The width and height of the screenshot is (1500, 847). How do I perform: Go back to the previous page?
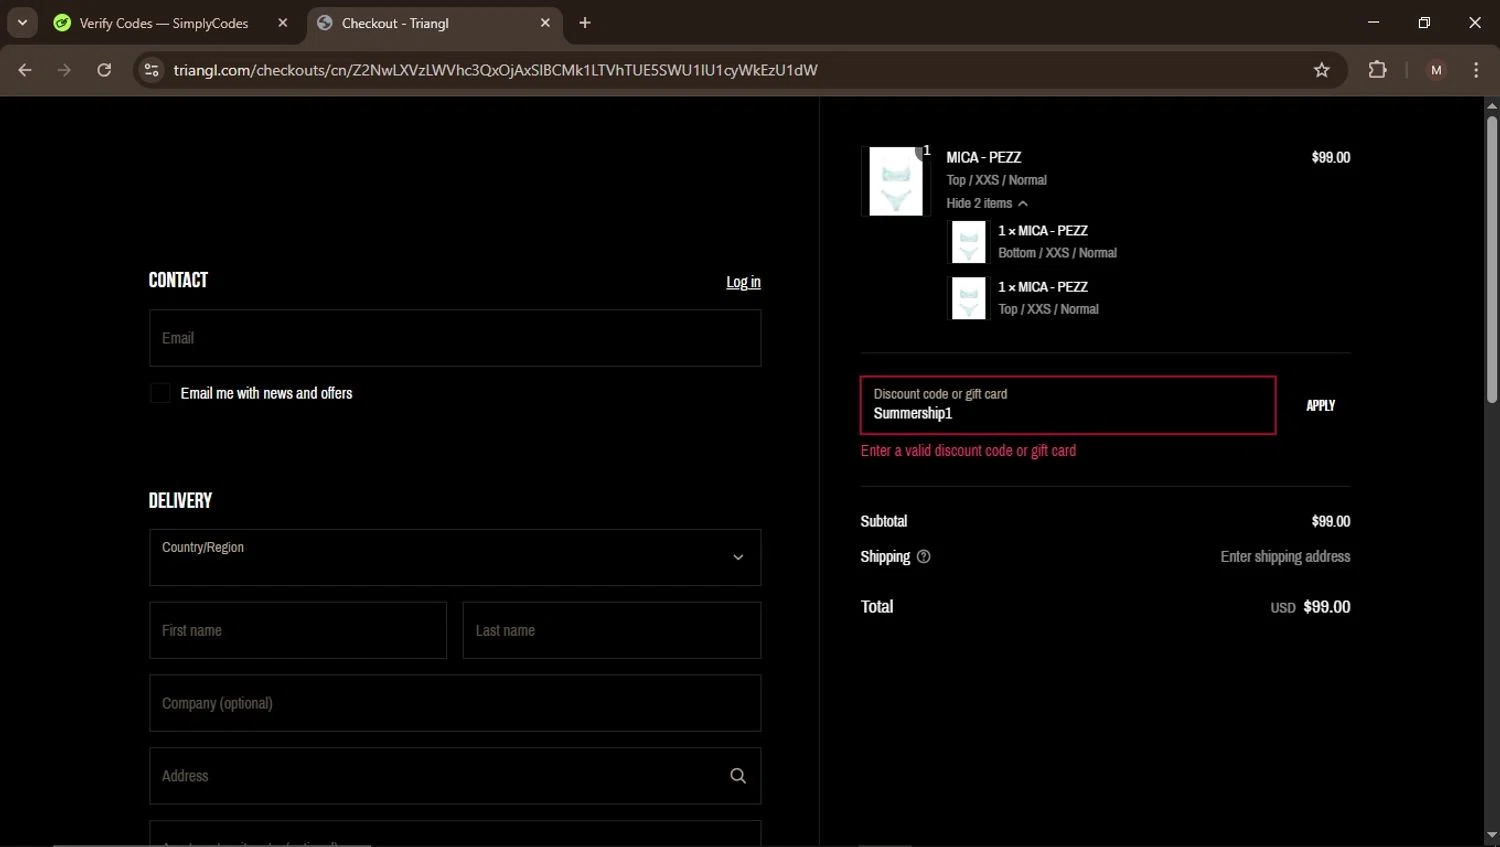(x=25, y=70)
